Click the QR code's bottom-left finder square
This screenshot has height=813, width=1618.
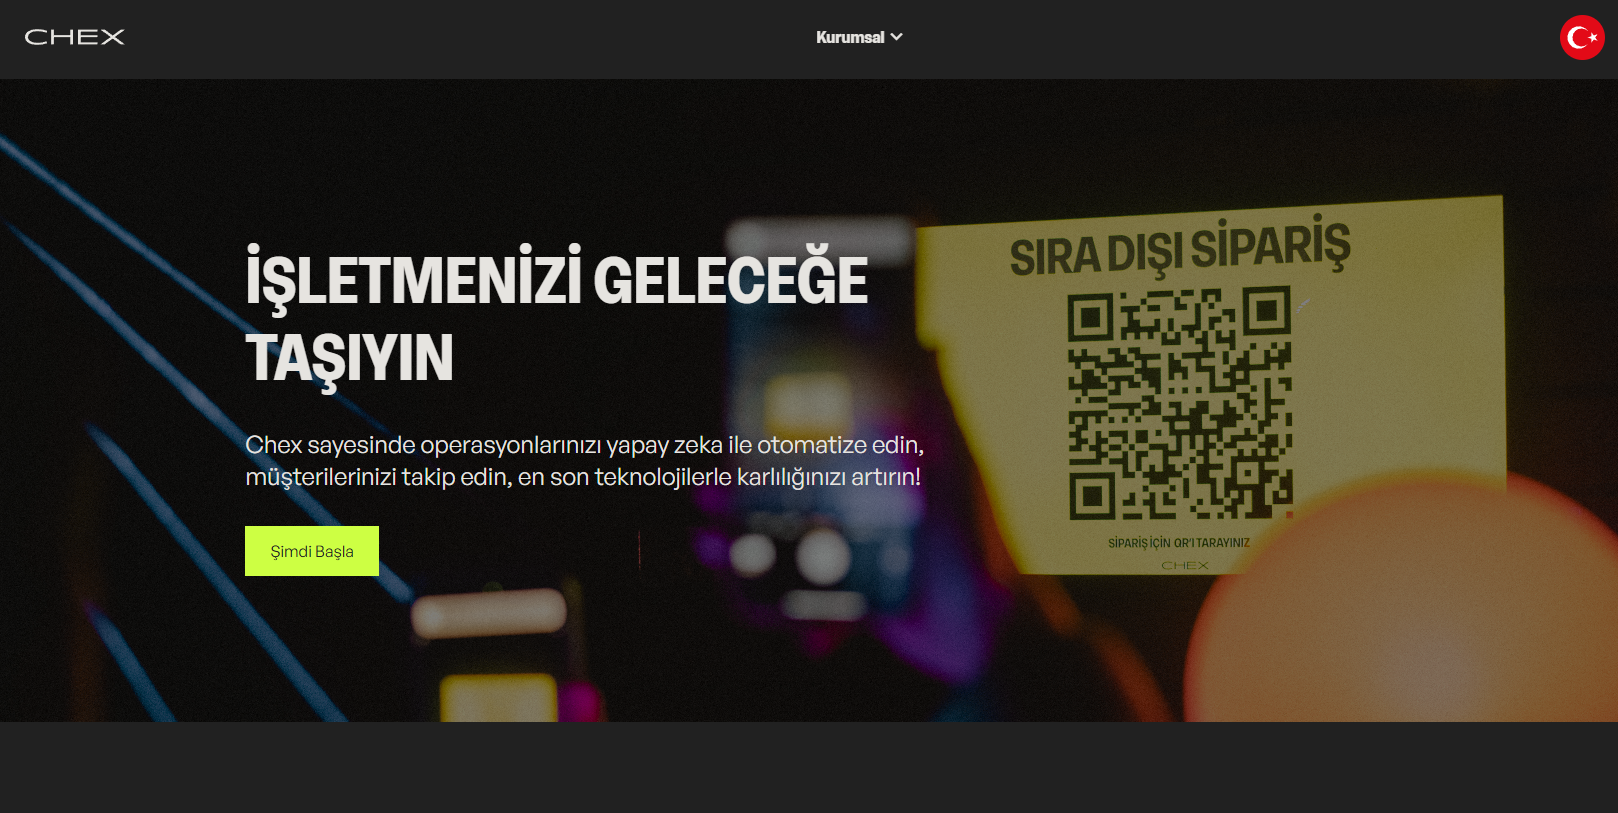click(1092, 495)
